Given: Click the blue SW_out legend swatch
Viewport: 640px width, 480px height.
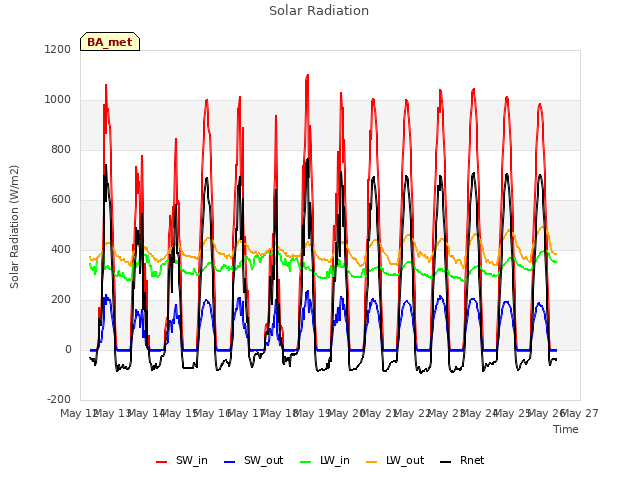Looking at the screenshot, I should coord(230,462).
